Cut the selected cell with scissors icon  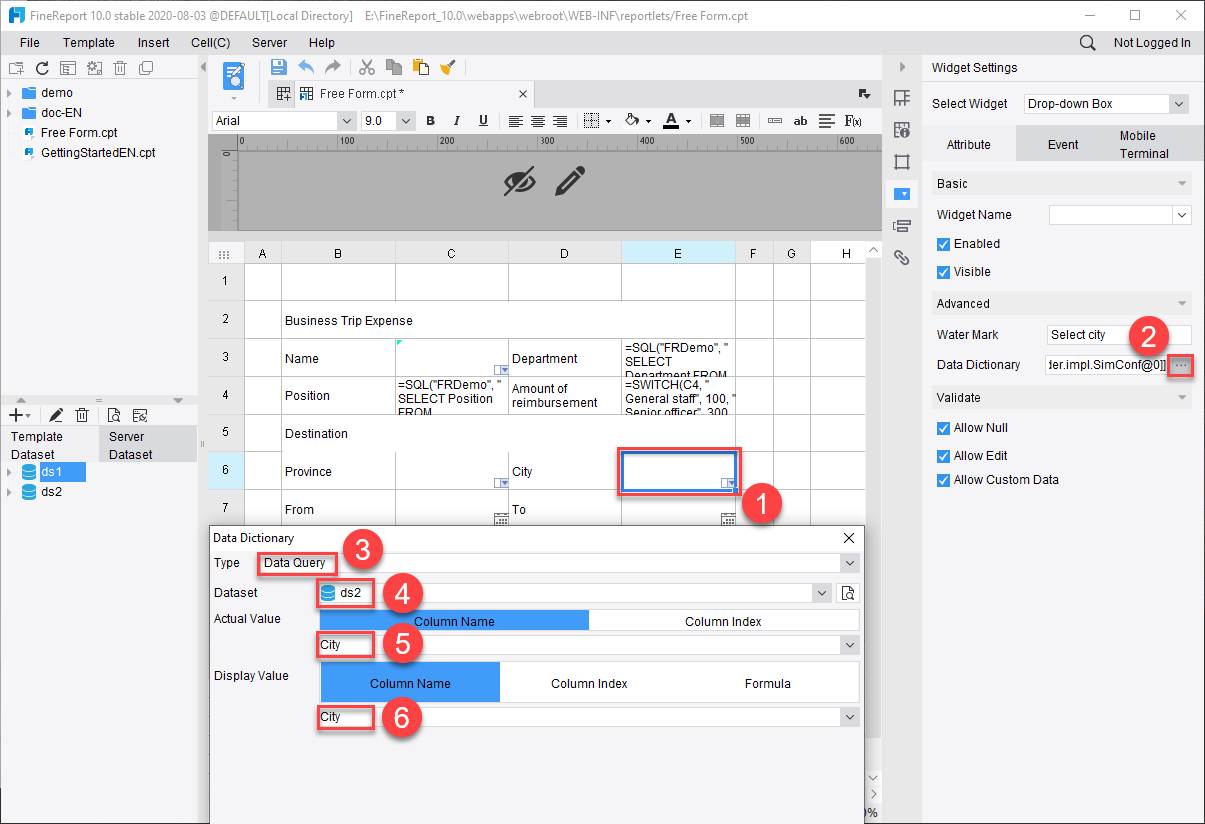point(367,67)
